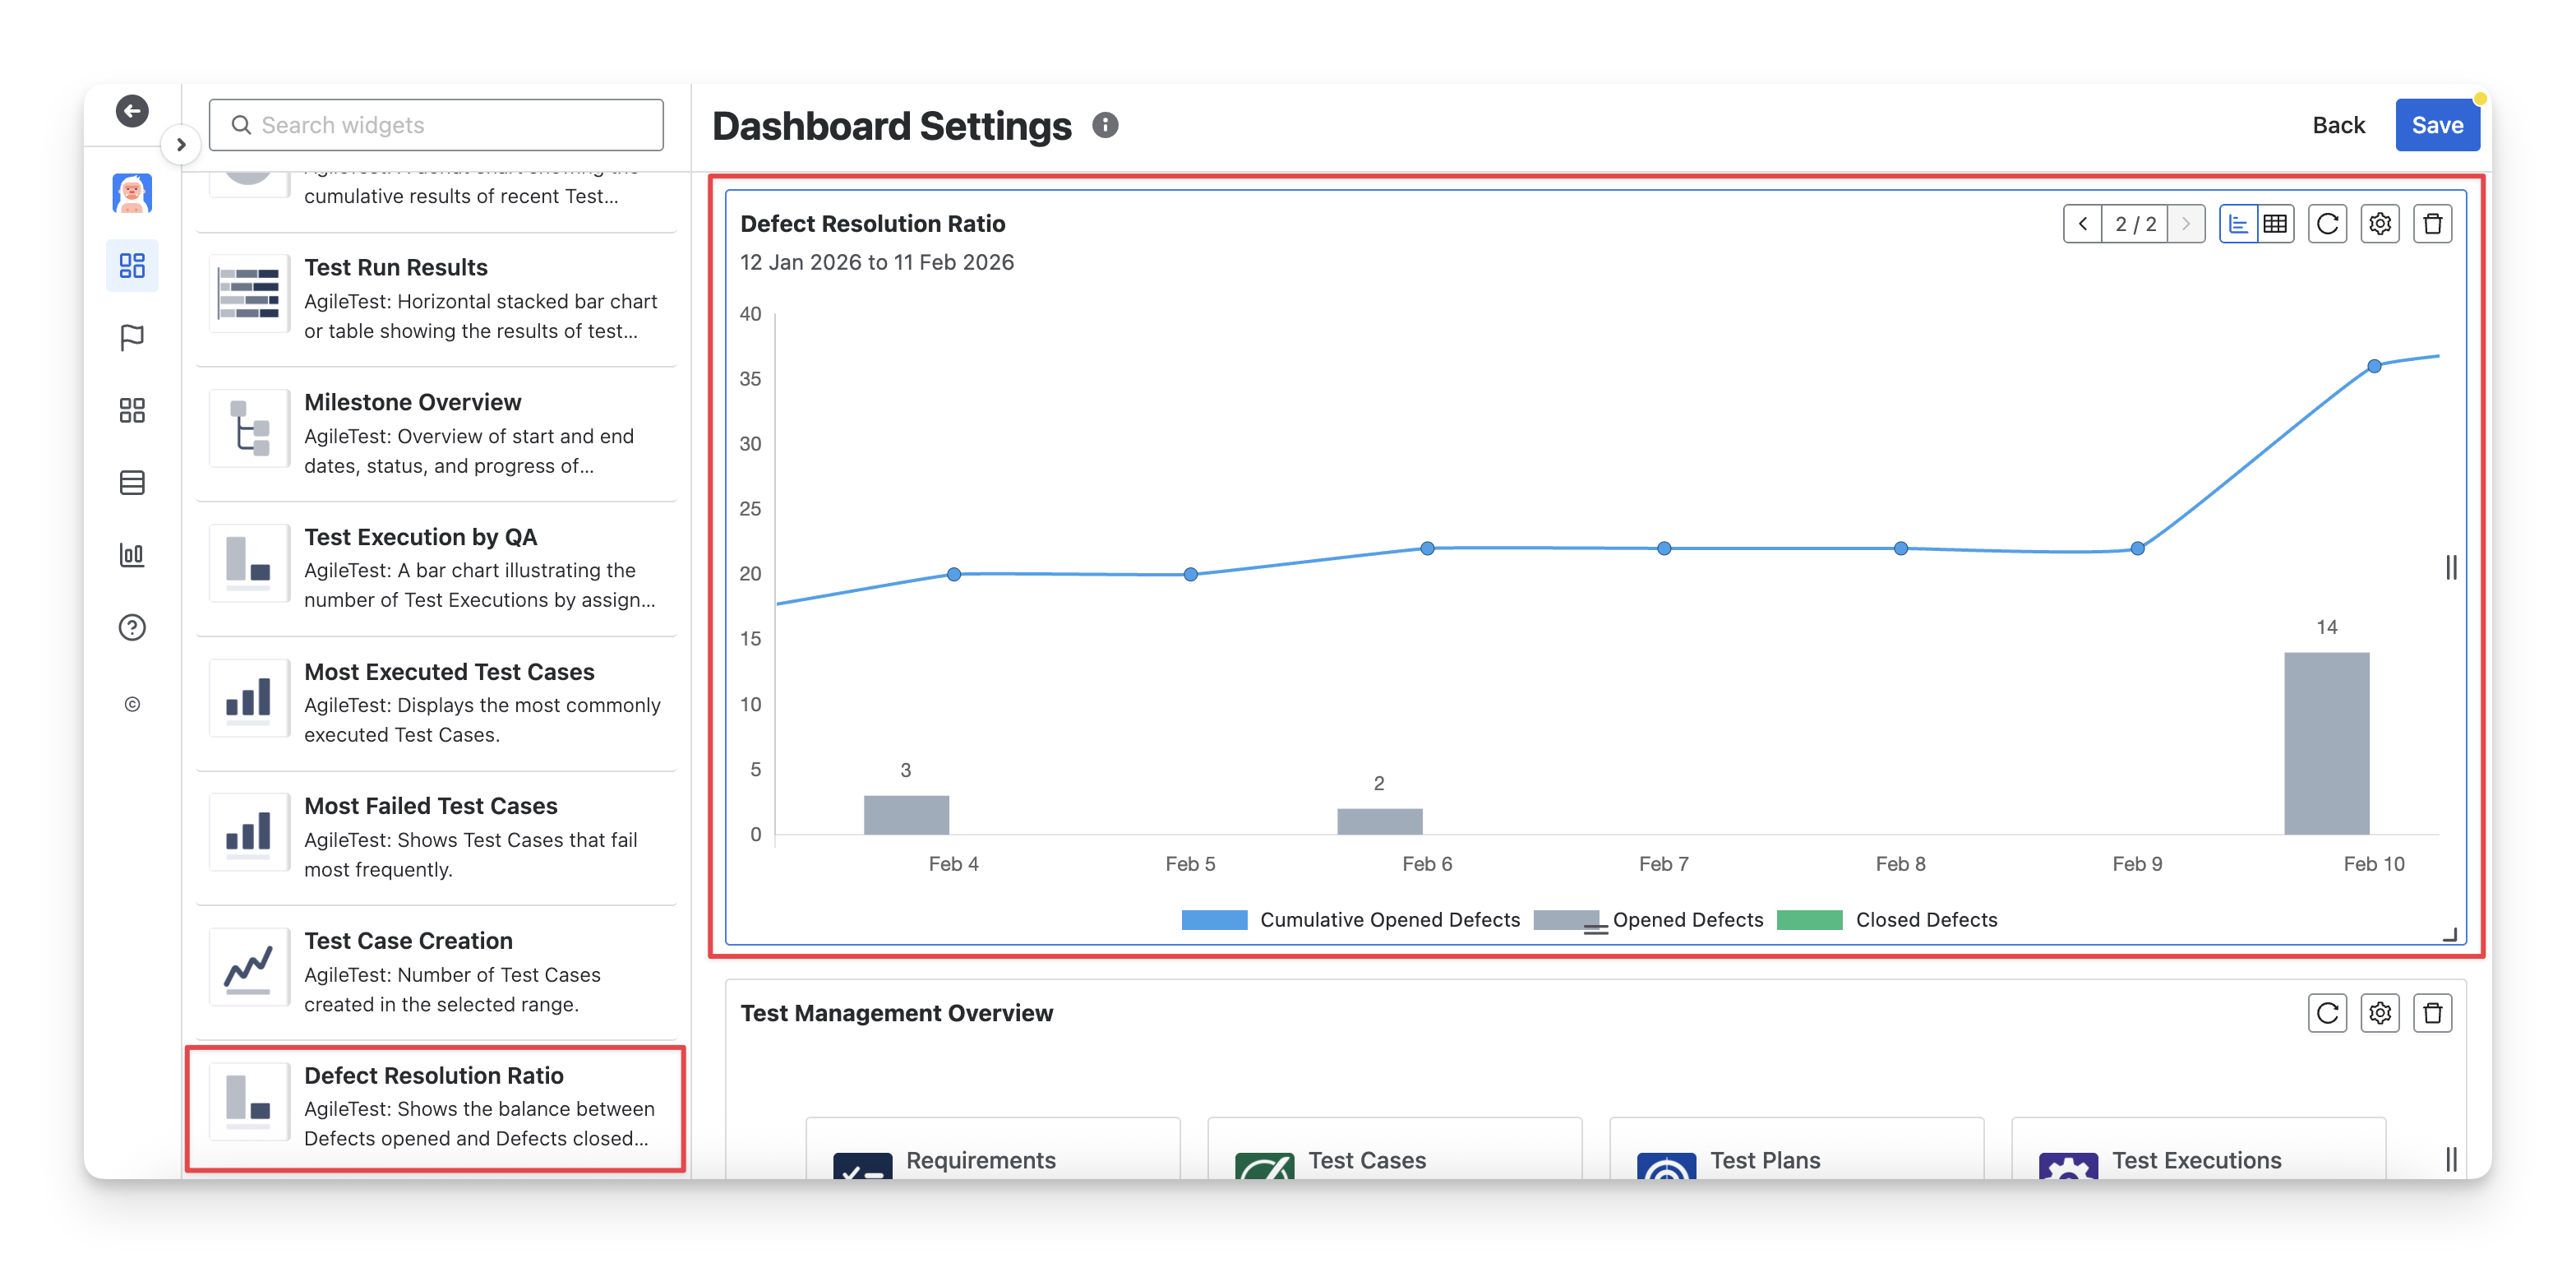Click the Search widgets input field
This screenshot has width=2576, height=1263.
click(436, 125)
